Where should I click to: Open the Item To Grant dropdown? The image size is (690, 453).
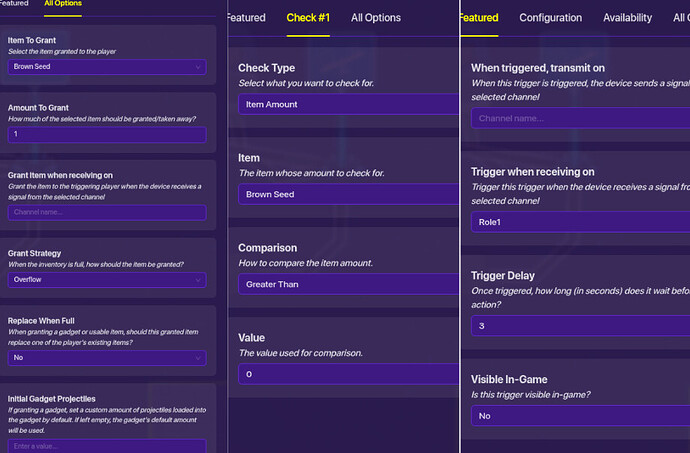(108, 67)
